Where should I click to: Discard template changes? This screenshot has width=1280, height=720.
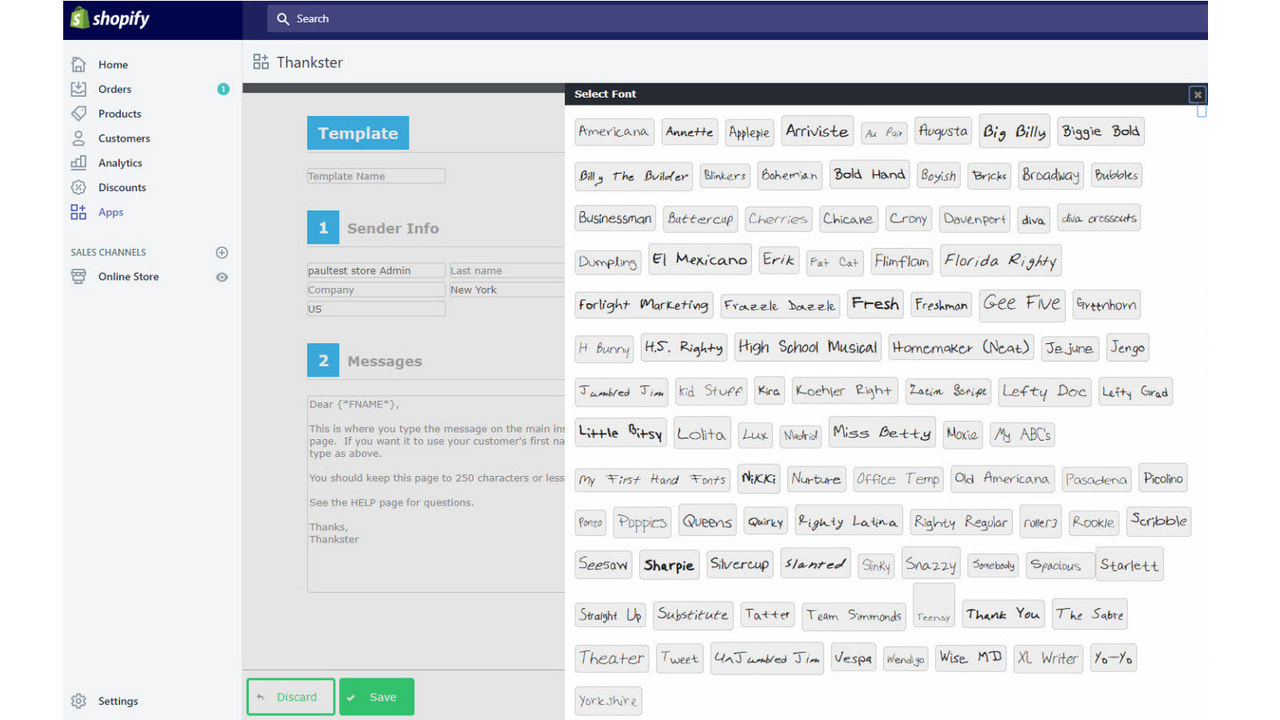coord(290,696)
